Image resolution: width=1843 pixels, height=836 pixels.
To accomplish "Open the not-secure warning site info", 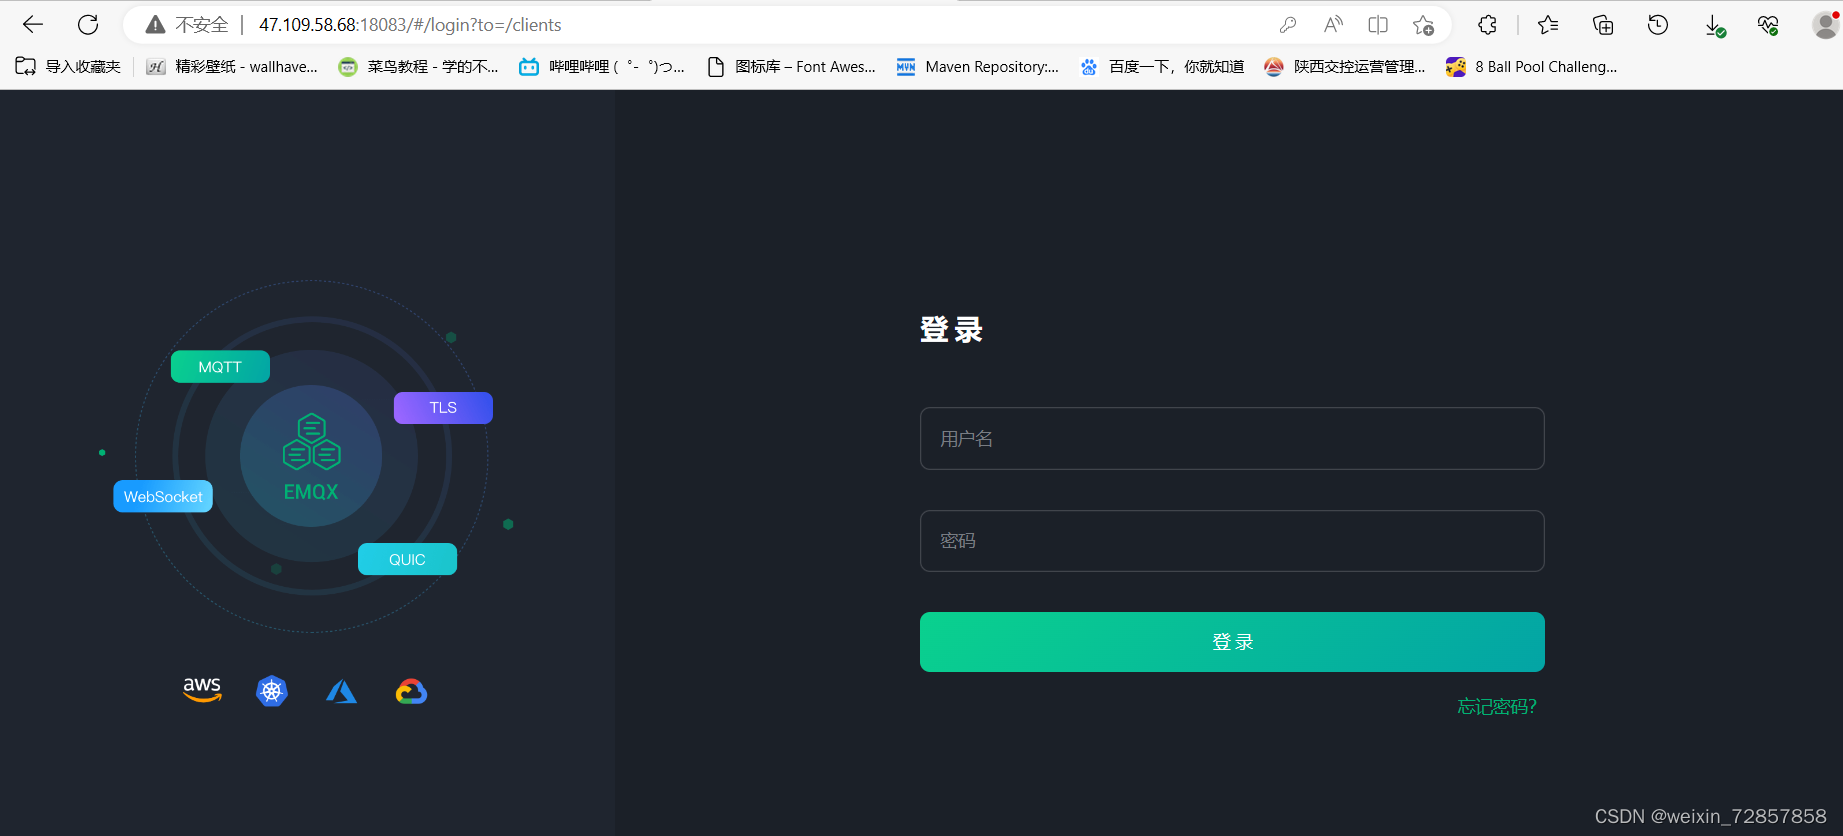I will 187,25.
